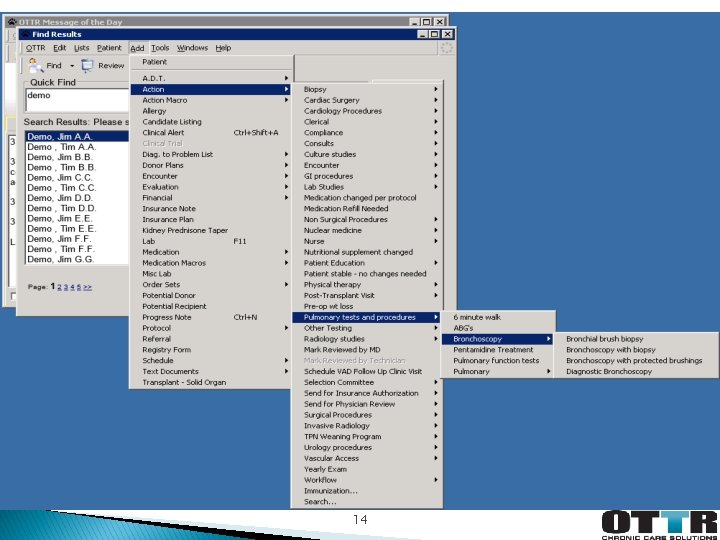
Task: Choose Patient in the Add menu
Action: click(211, 62)
